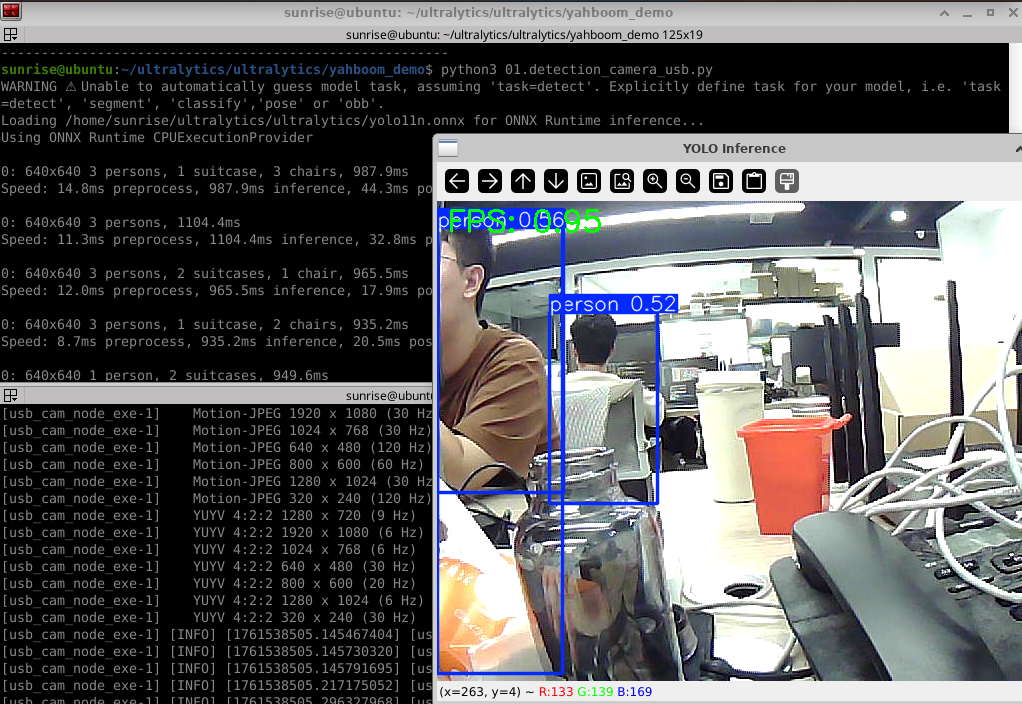This screenshot has height=704, width=1022.
Task: Click the terminal application icon in title bar
Action: 11,12
